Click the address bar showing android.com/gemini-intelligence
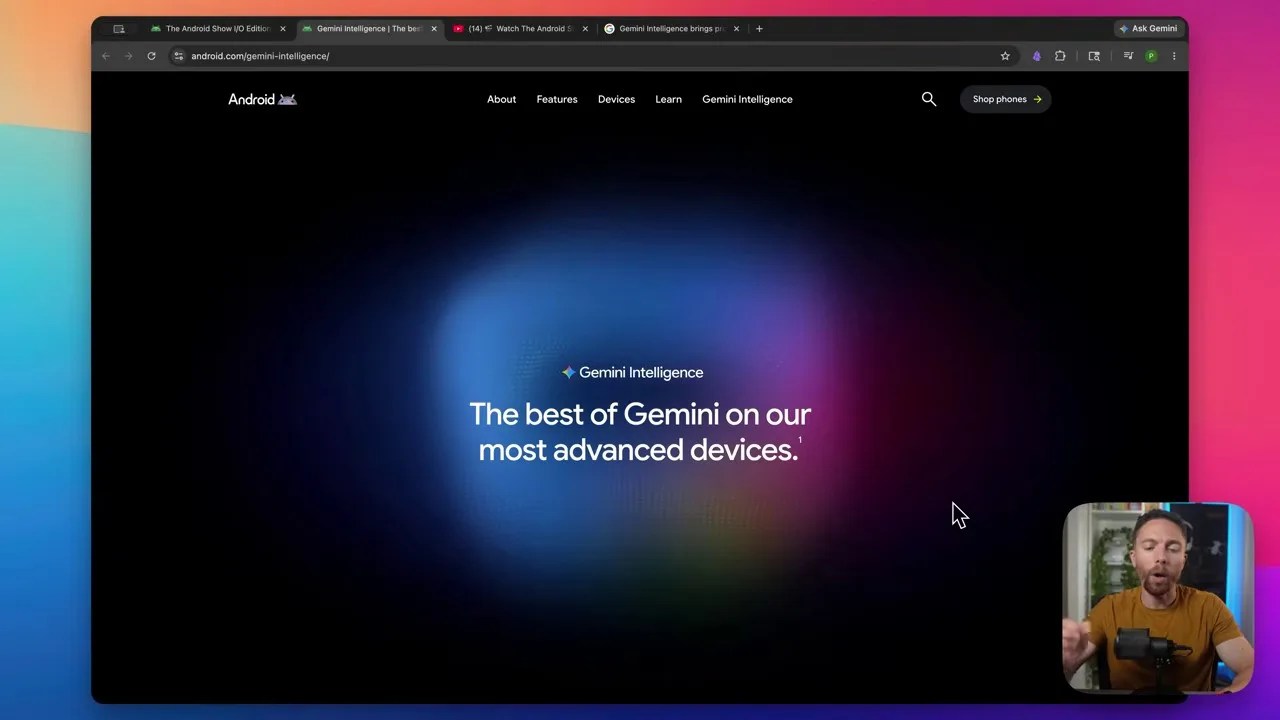Viewport: 1280px width, 720px height. [x=590, y=56]
